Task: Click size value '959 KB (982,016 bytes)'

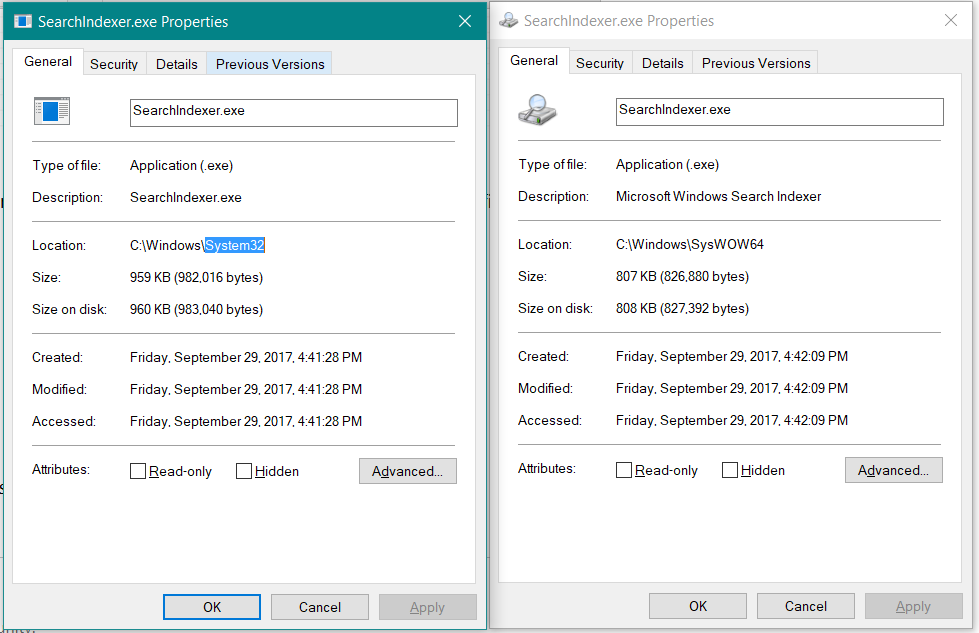Action: coord(196,277)
